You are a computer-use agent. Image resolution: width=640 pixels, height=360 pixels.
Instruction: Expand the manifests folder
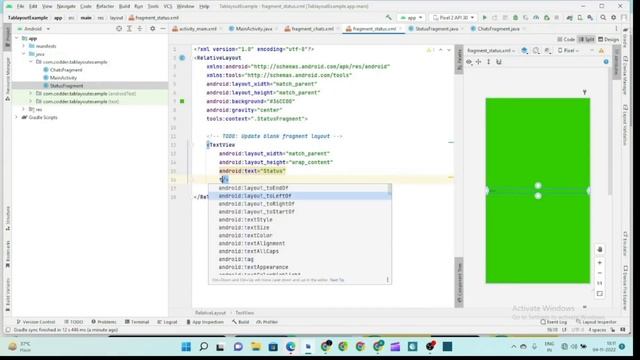[24, 46]
